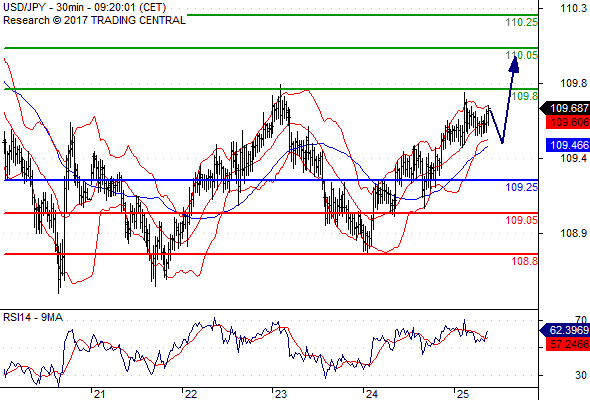Click the red 57.2466 RSI MA tag
590x400 pixels.
point(568,344)
